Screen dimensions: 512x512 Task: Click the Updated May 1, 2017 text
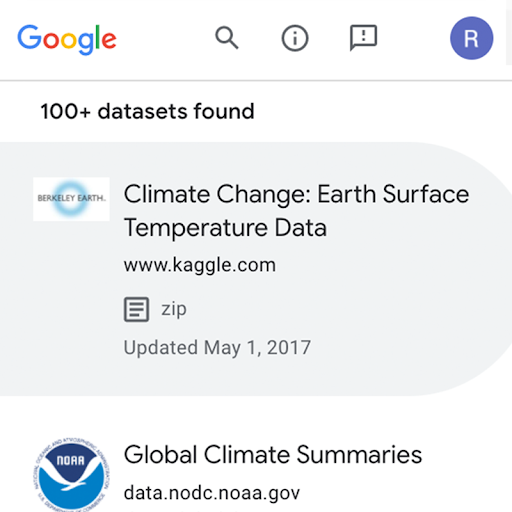pos(217,348)
